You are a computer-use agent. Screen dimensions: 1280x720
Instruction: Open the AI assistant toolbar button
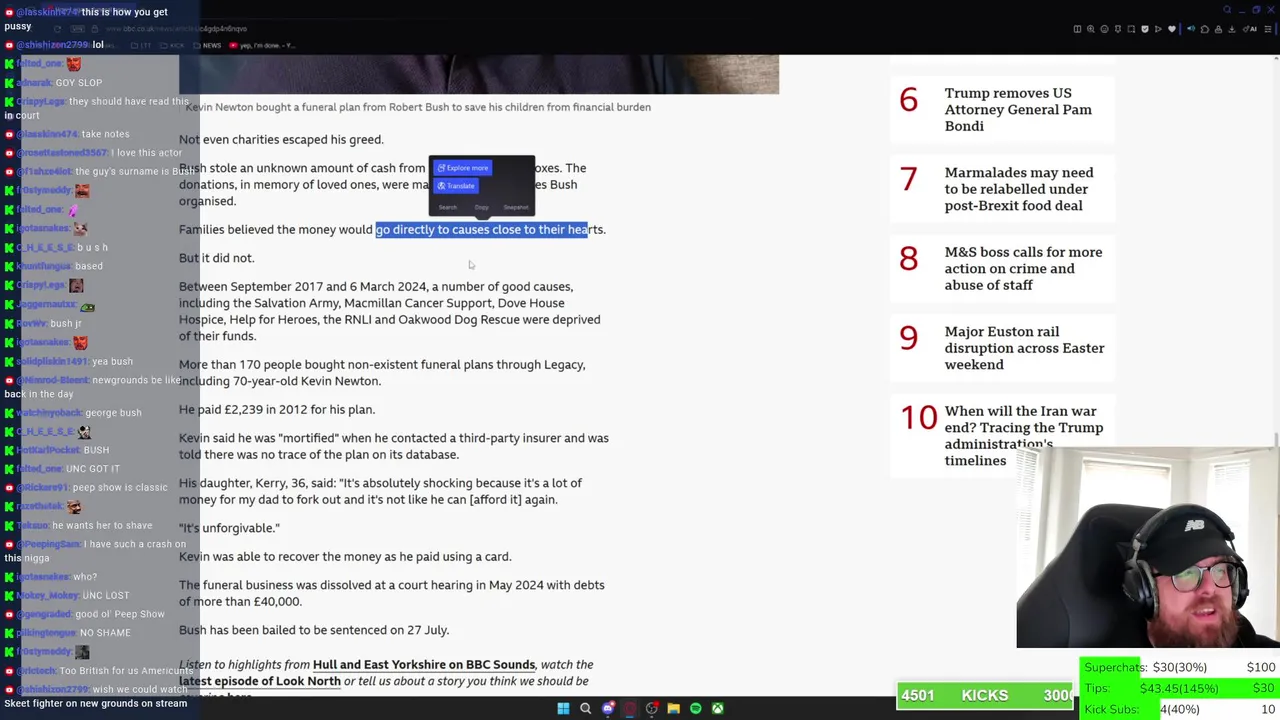pyautogui.click(x=1250, y=29)
